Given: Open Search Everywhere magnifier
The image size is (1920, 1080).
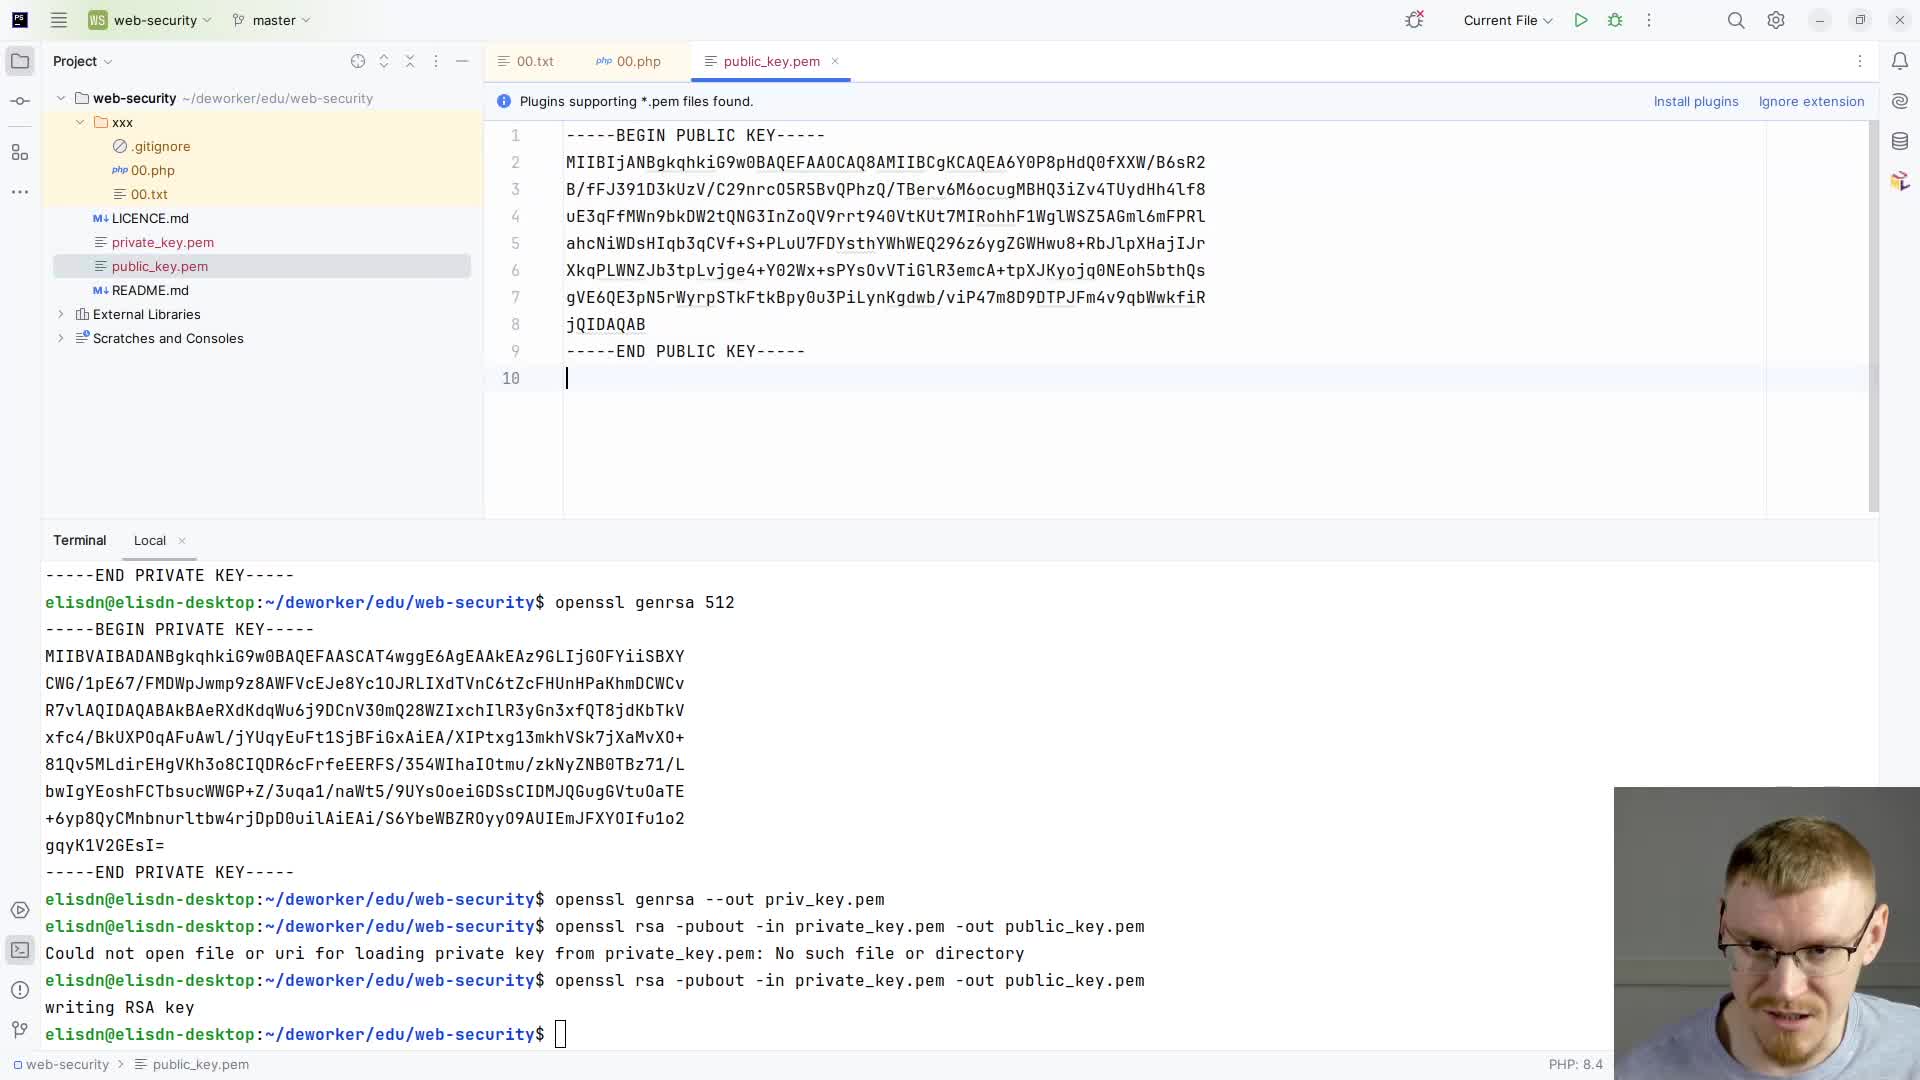Looking at the screenshot, I should (x=1736, y=20).
